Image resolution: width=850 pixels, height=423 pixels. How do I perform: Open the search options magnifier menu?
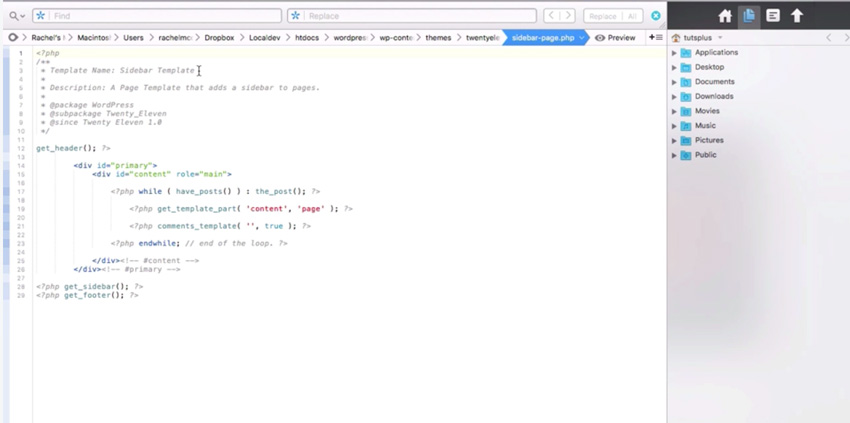coord(17,16)
